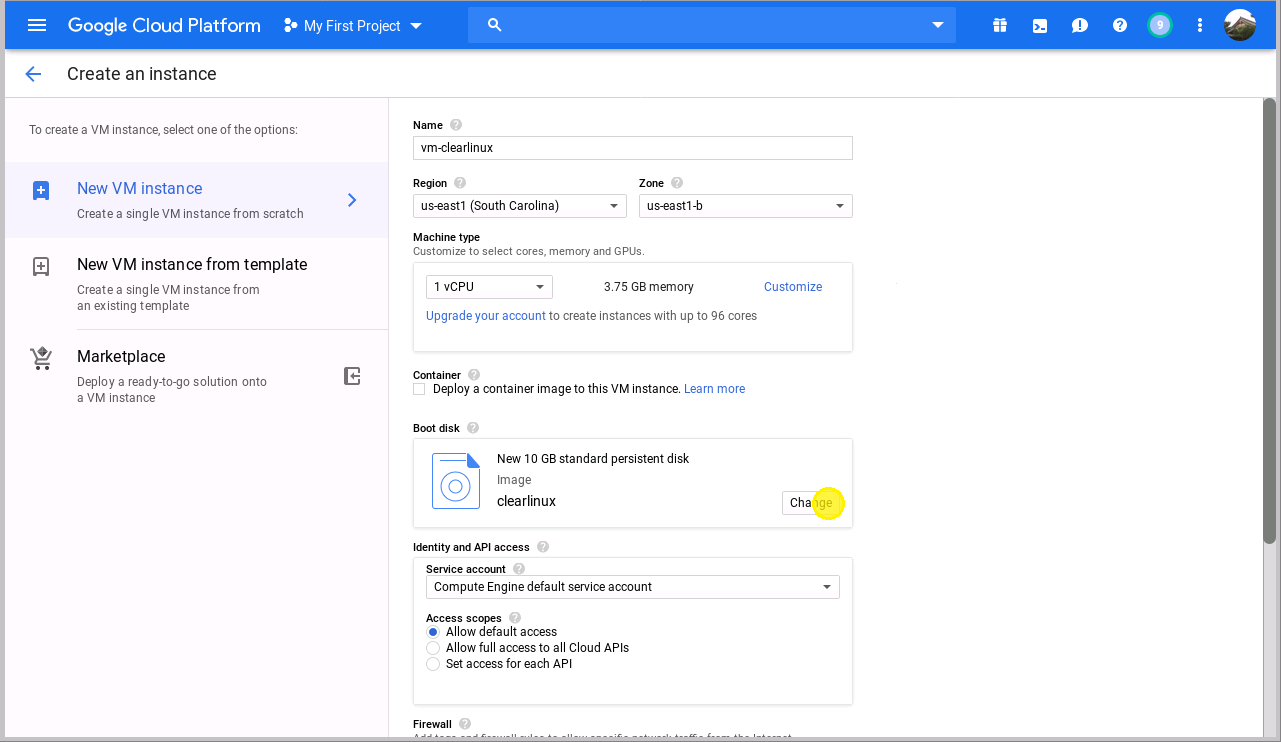The width and height of the screenshot is (1281, 742).
Task: Click help icon beside Access scopes
Action: 515,618
